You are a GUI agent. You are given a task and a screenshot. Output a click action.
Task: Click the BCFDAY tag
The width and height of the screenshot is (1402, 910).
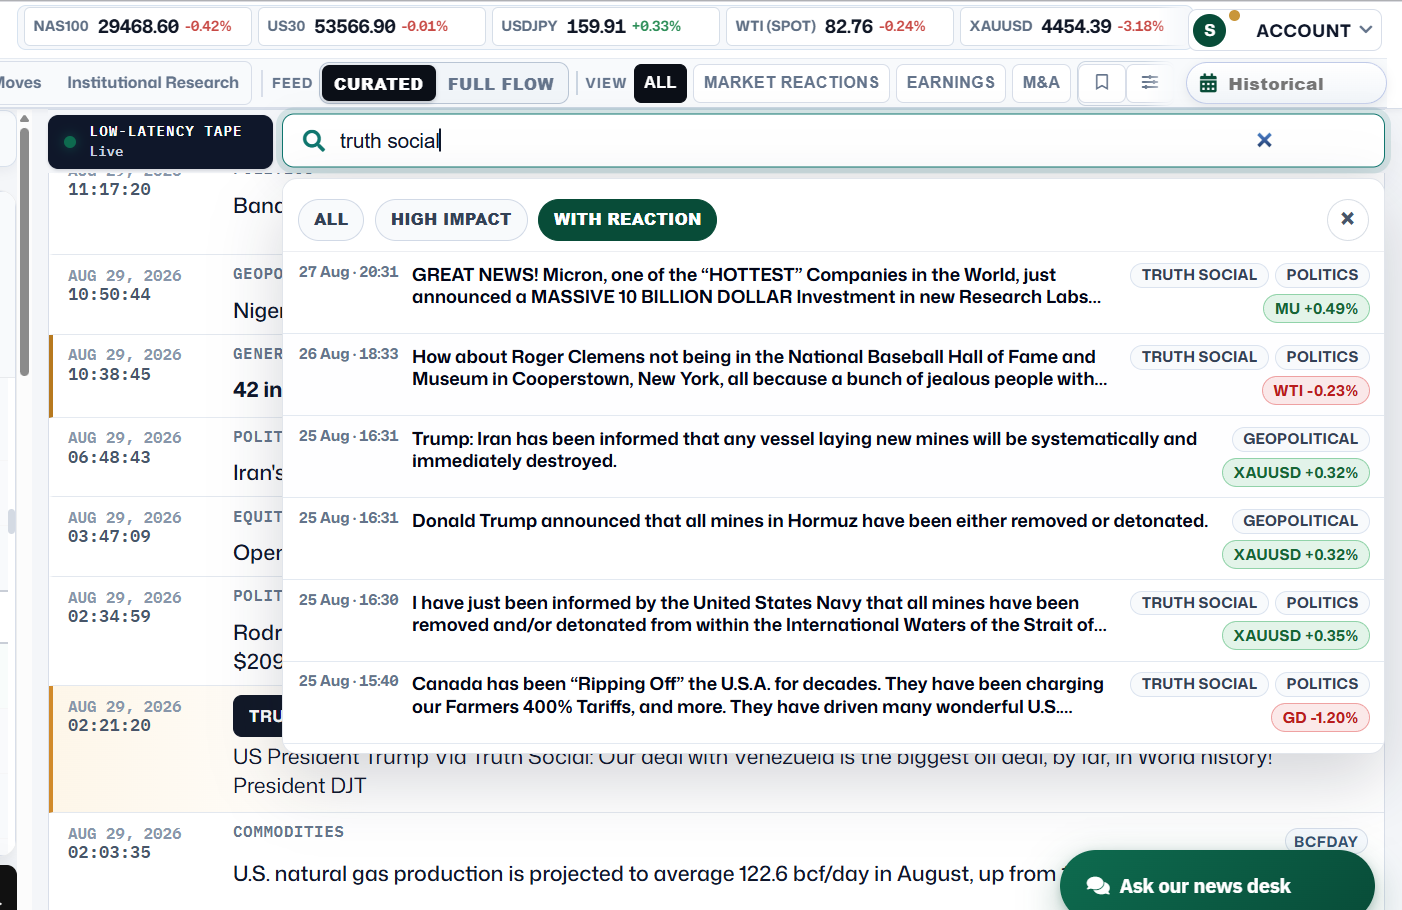point(1326,842)
